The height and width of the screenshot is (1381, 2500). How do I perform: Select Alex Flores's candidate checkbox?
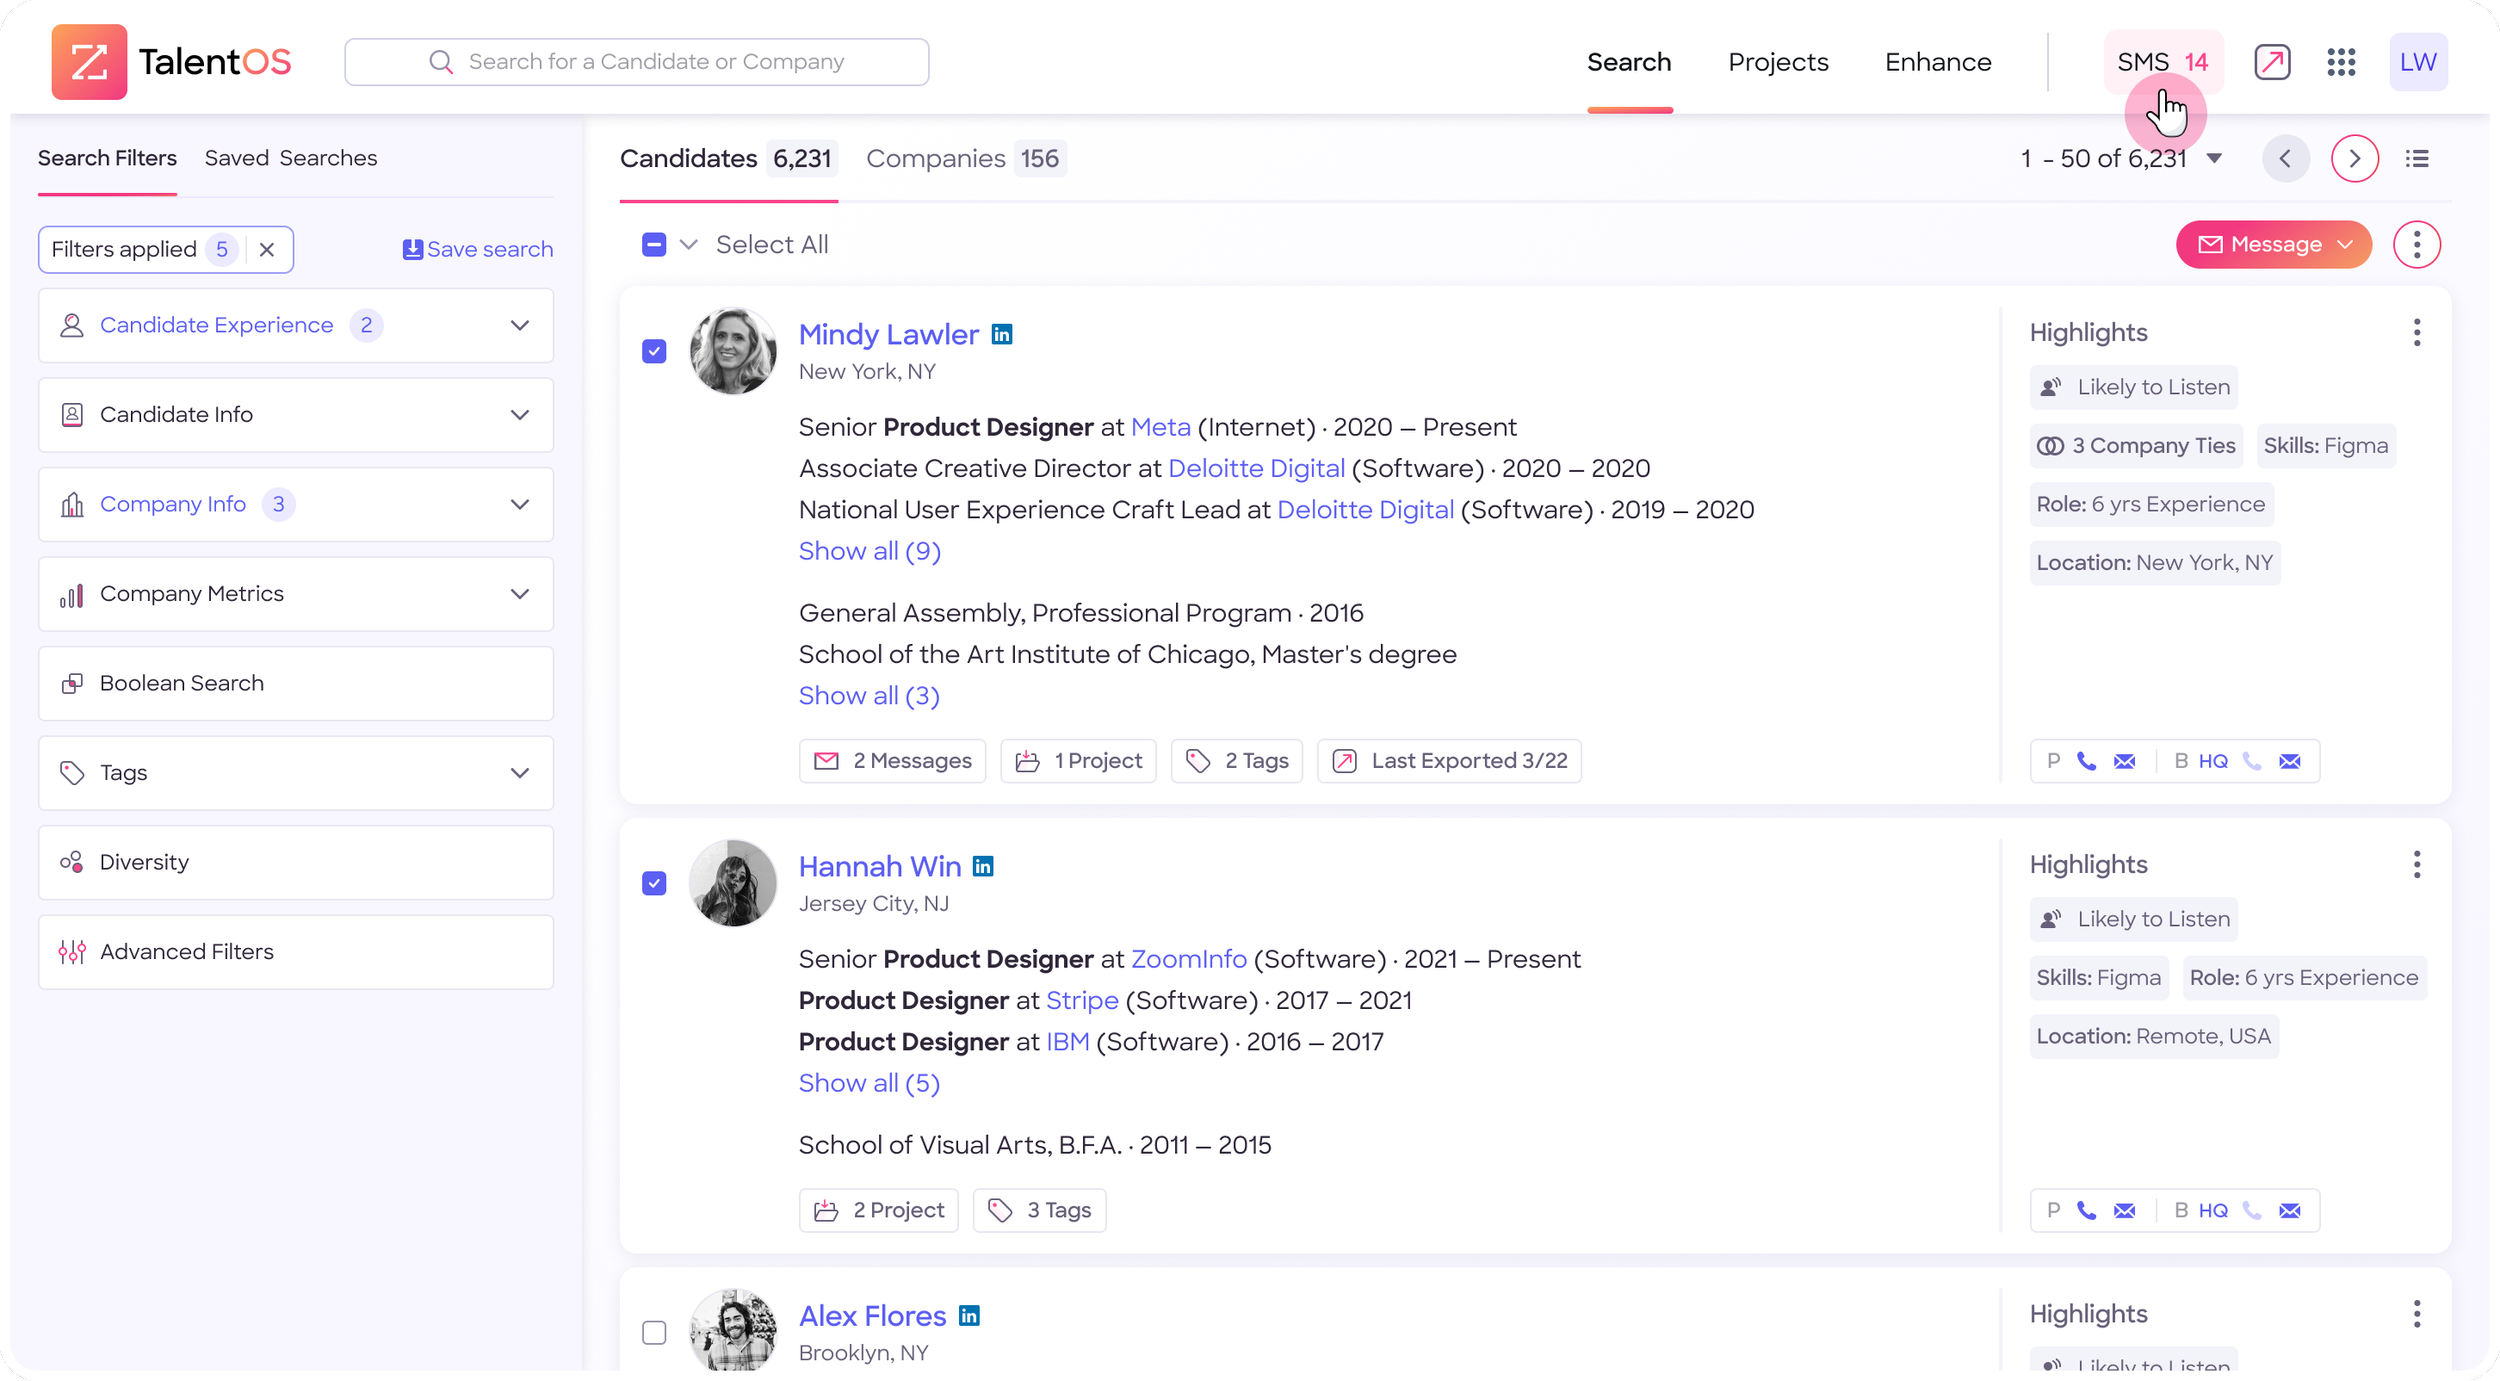[654, 1333]
